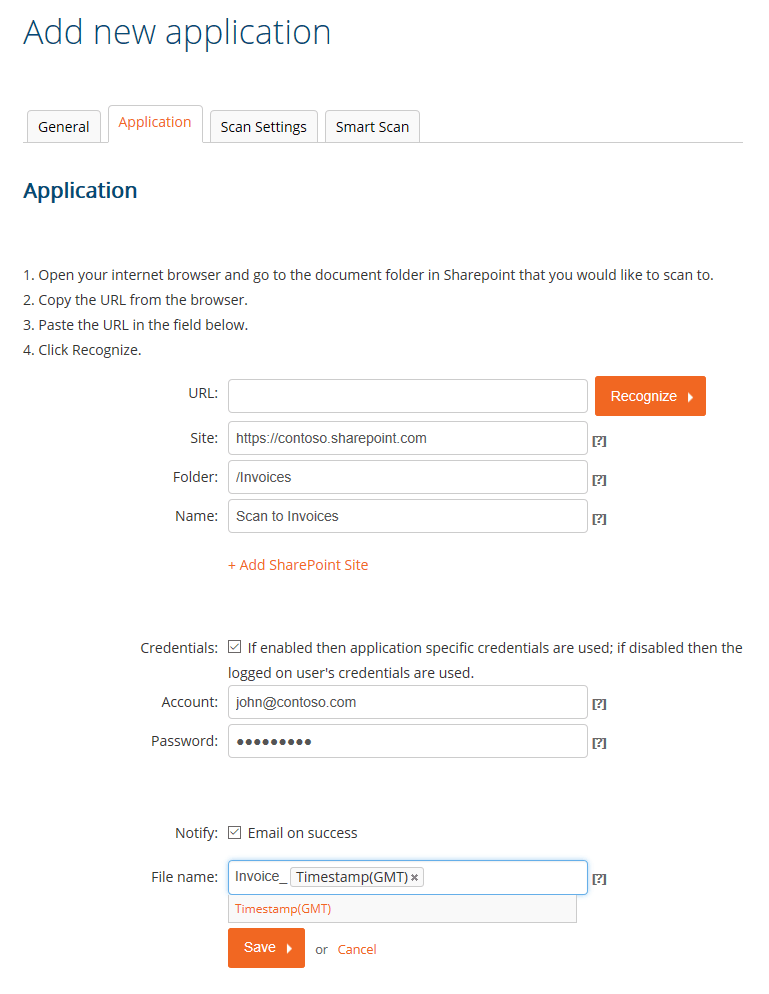This screenshot has width=769, height=994.
Task: Remove the Timestamp(GMT) tag with x
Action: tap(415, 877)
